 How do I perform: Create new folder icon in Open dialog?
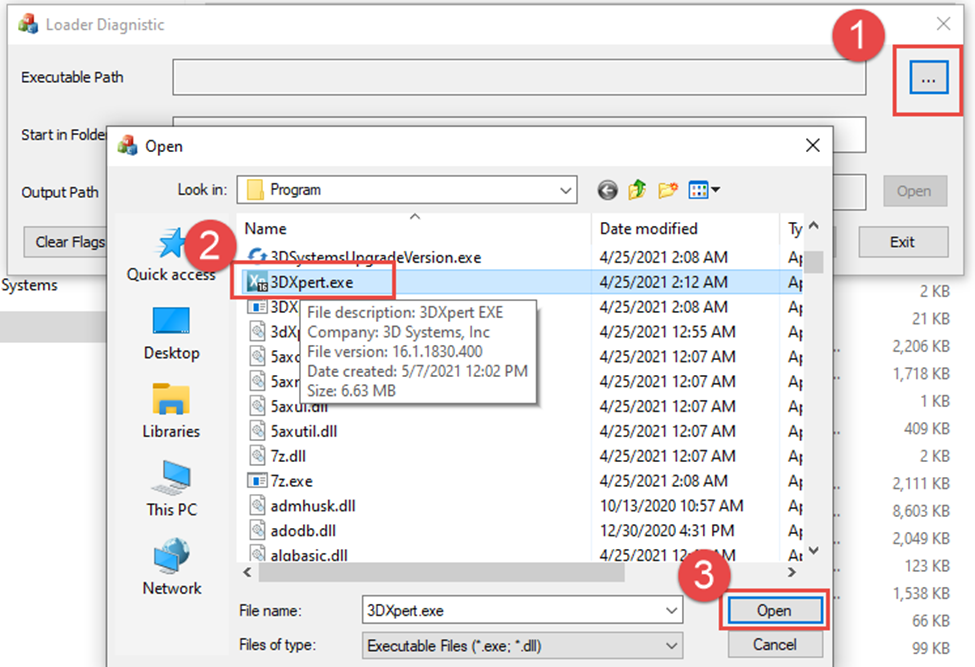(x=668, y=190)
